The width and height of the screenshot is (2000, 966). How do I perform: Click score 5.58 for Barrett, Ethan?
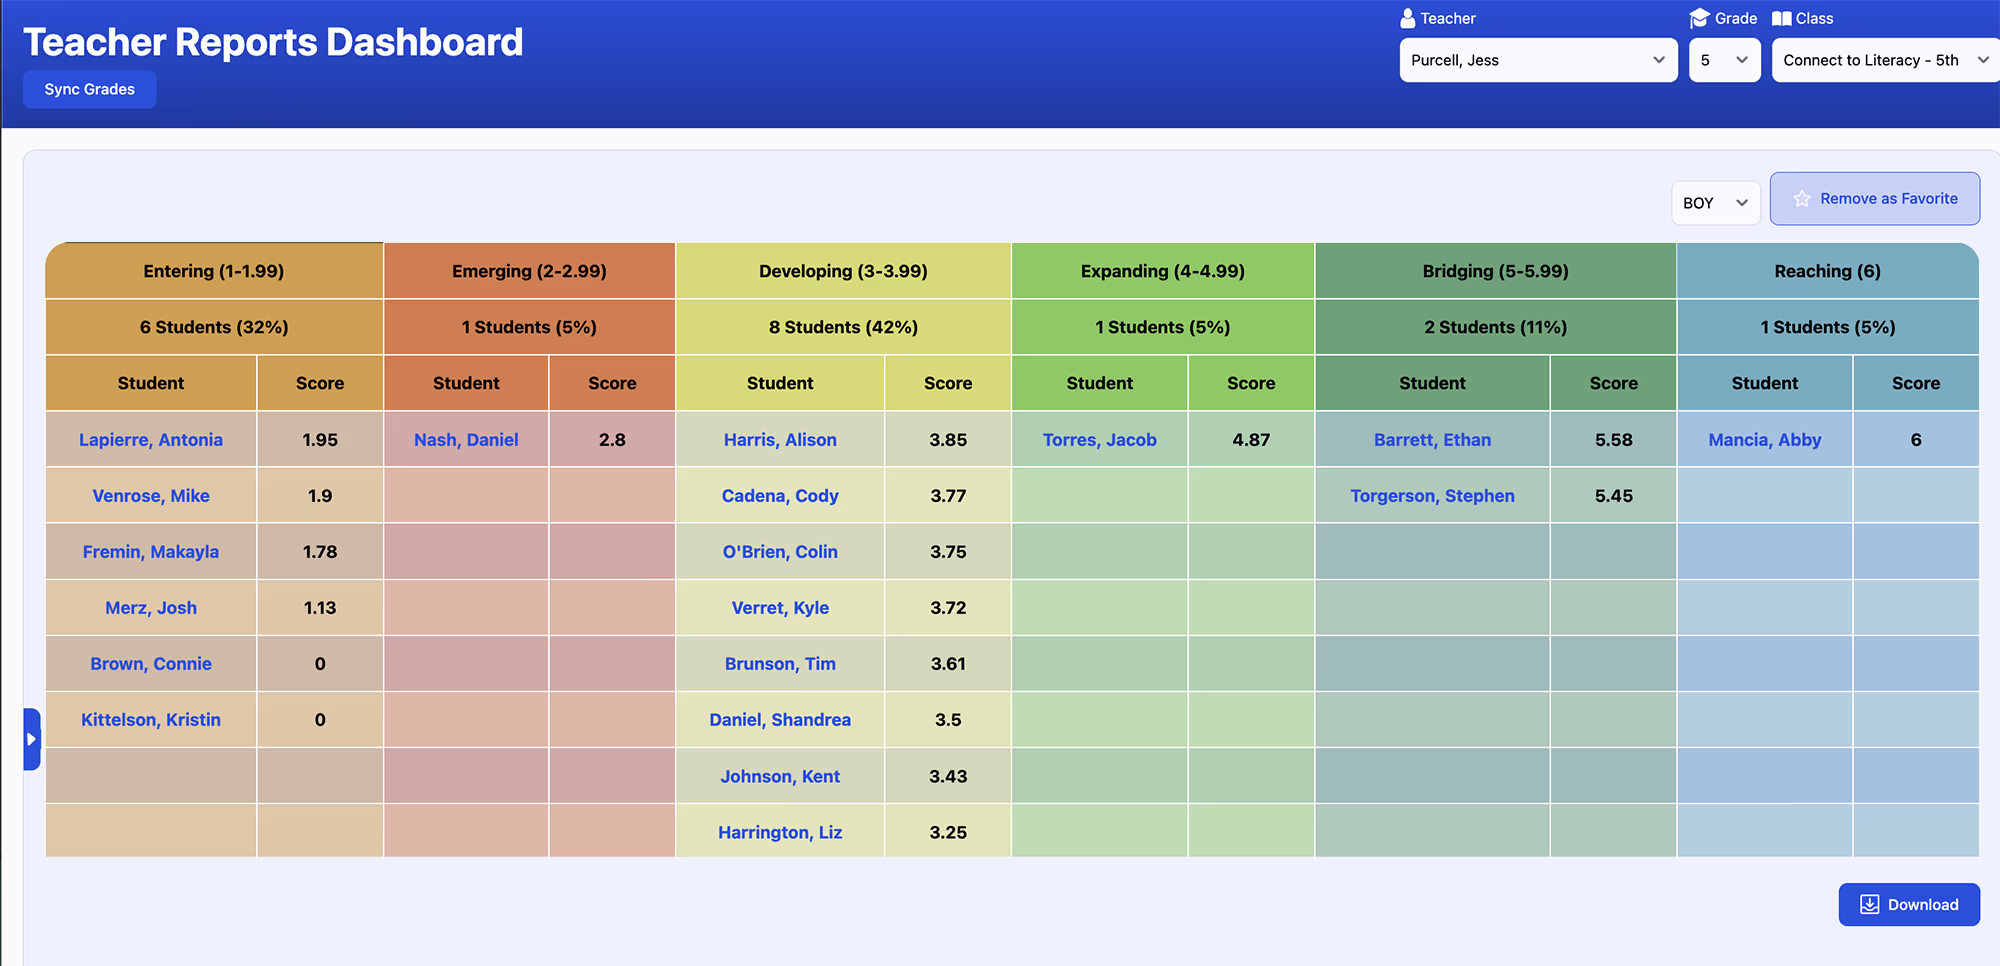pos(1613,440)
